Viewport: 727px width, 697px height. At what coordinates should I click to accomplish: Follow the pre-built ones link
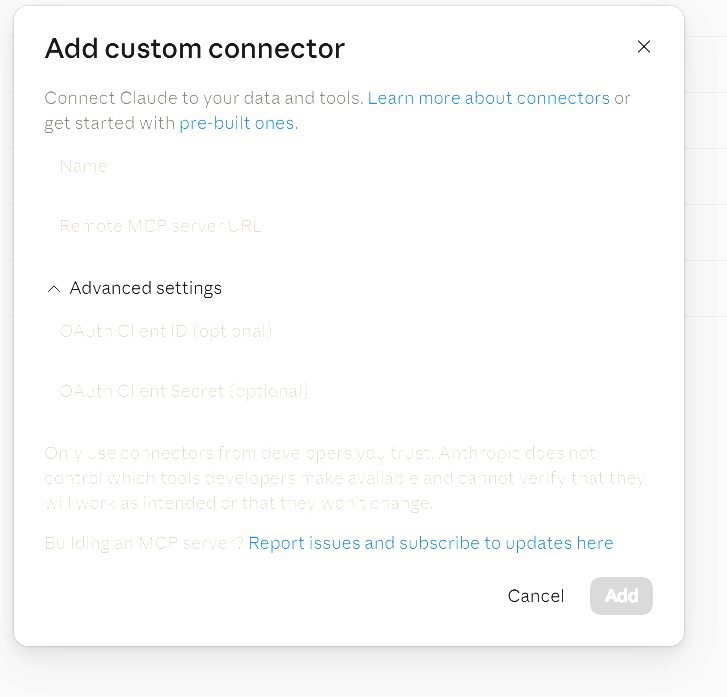[x=236, y=123]
